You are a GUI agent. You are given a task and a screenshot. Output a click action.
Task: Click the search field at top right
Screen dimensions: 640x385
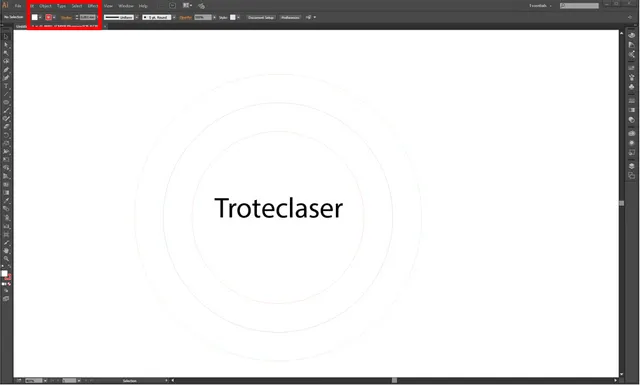tap(579, 6)
